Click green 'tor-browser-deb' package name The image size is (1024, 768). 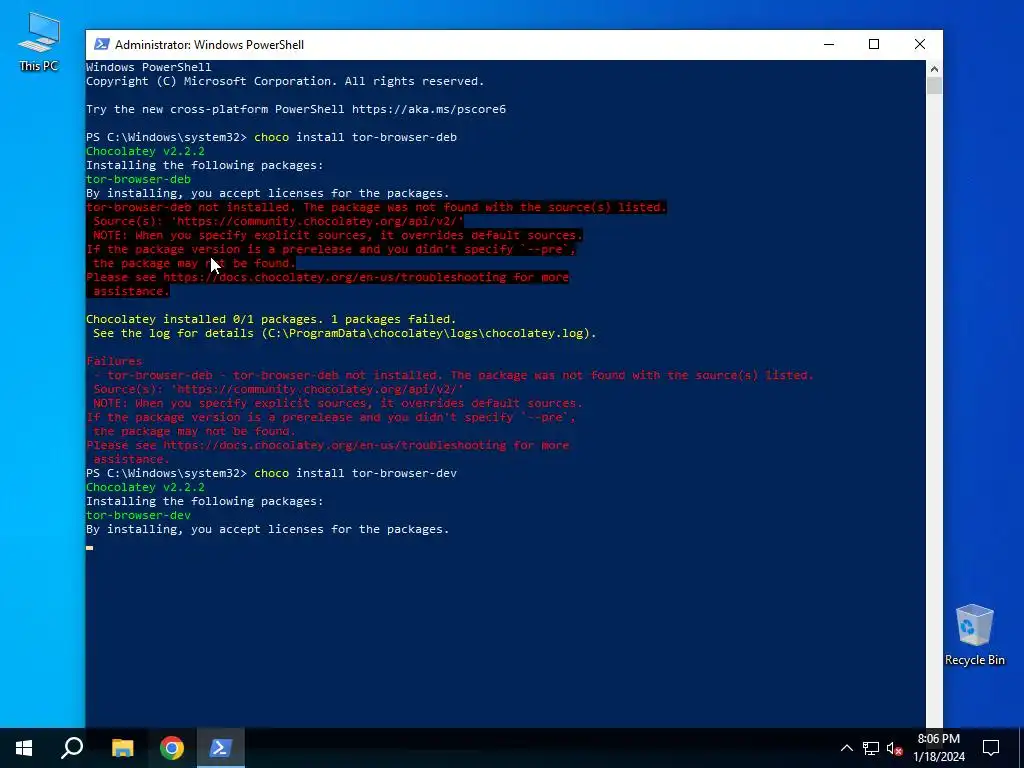tap(138, 179)
